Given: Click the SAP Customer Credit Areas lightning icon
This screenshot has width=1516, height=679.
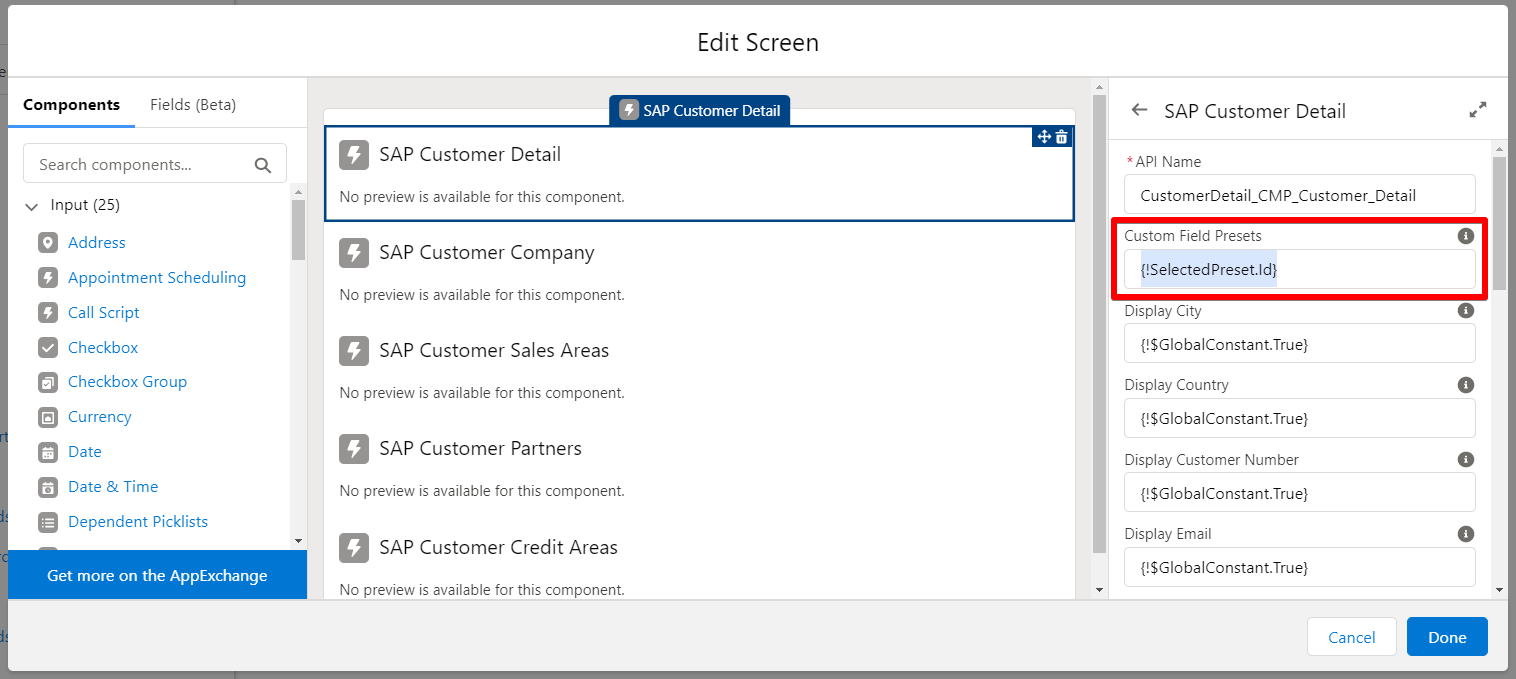Looking at the screenshot, I should point(354,548).
